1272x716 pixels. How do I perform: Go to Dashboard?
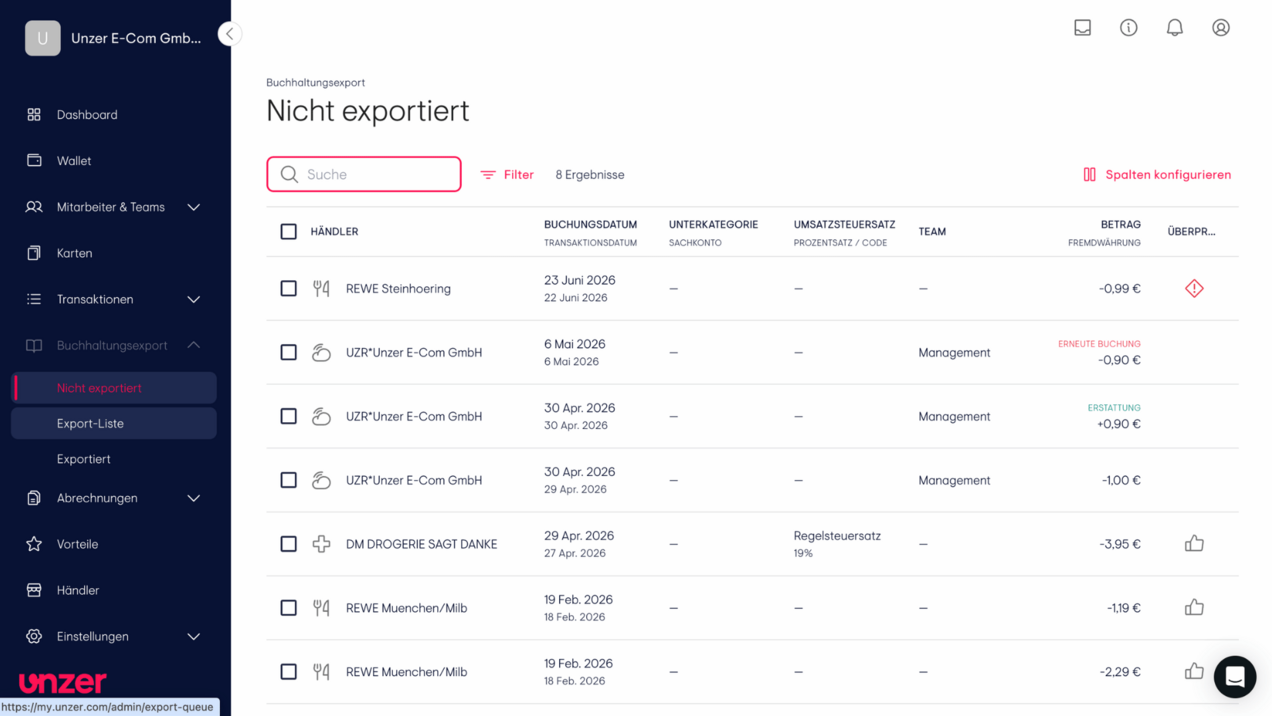tap(87, 115)
